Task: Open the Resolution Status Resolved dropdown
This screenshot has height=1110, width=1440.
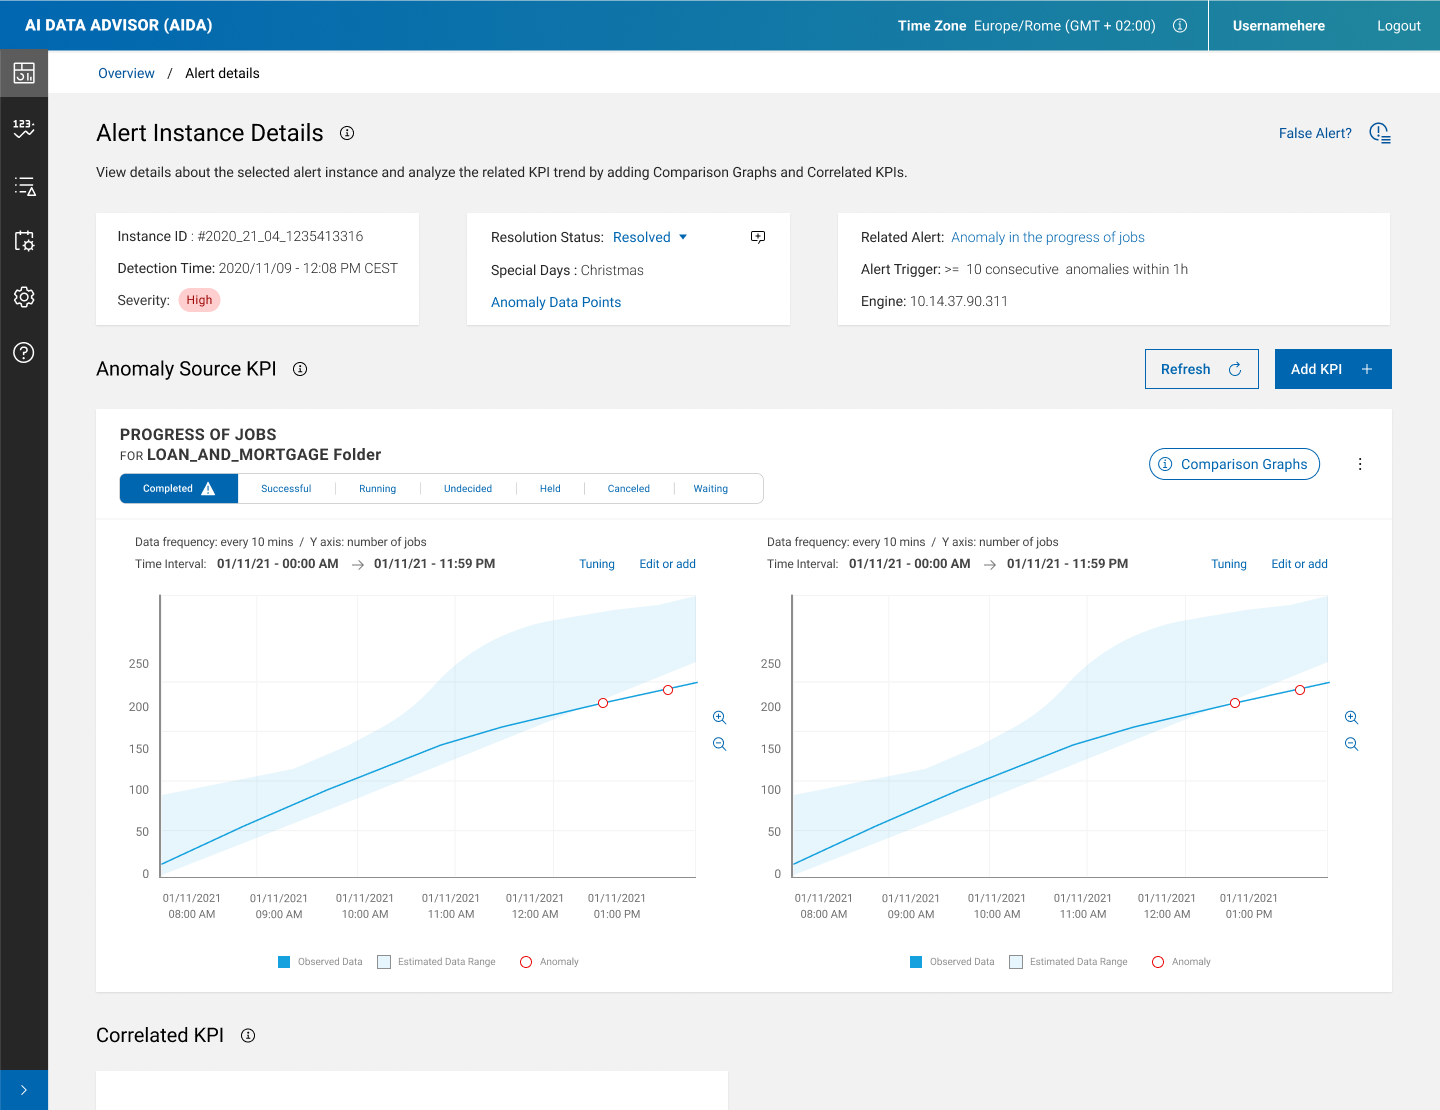Action: tap(650, 237)
